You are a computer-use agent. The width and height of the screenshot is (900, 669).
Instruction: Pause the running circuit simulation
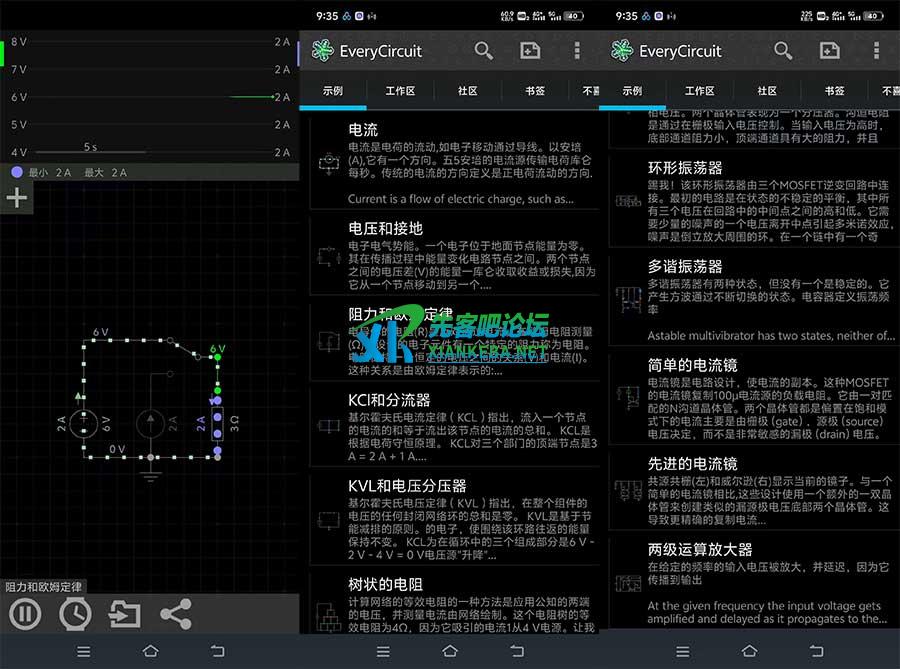tap(25, 613)
